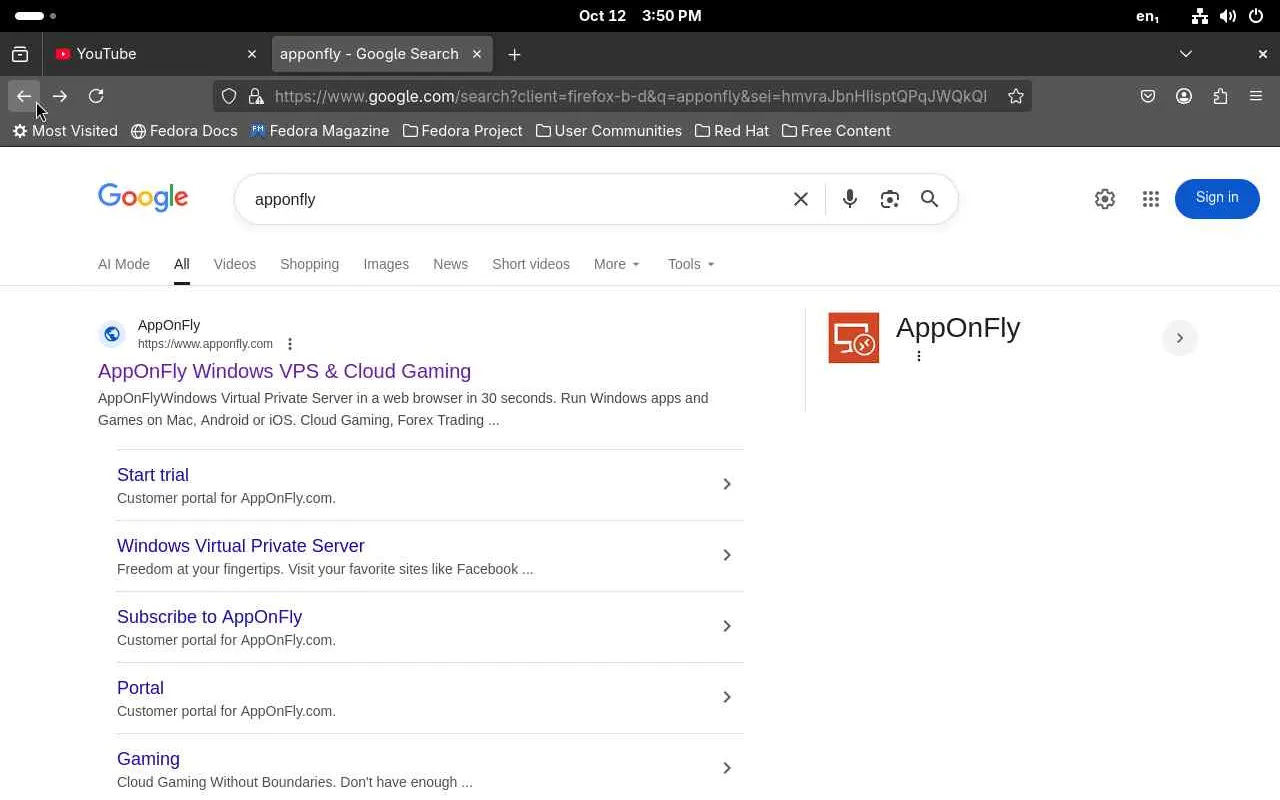Open the Fedora Magazine bookmark
Viewport: 1280px width, 800px height.
320,131
